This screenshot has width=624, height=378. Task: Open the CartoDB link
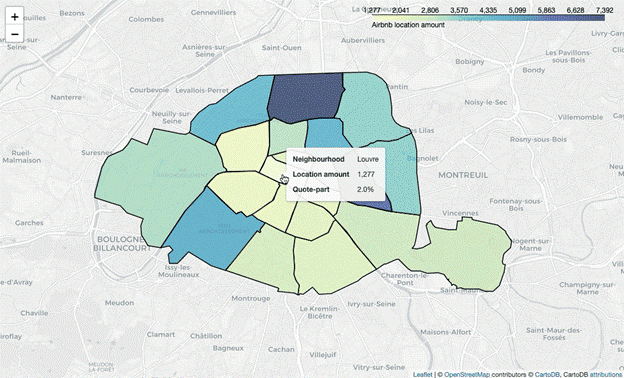pos(547,374)
